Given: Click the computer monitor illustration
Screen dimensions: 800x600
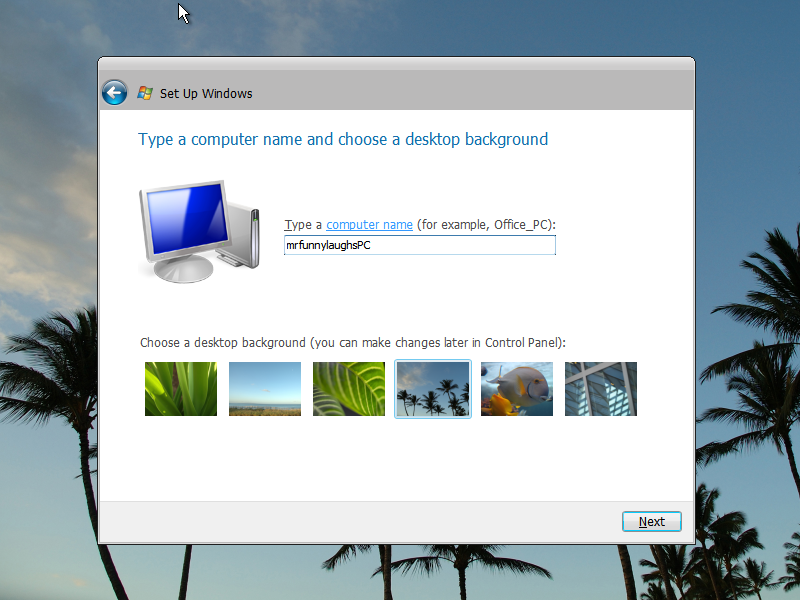Looking at the screenshot, I should (199, 231).
